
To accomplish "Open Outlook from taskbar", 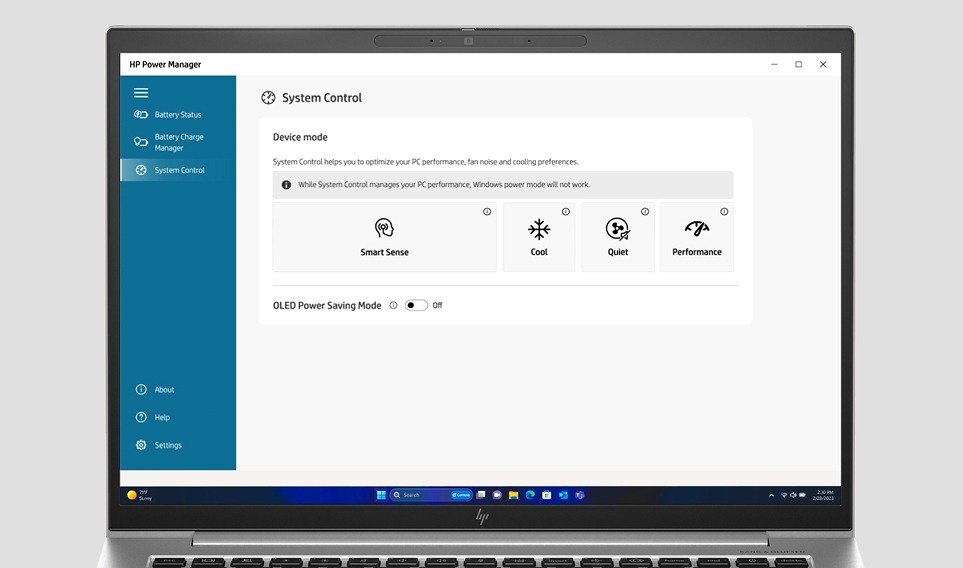I will 563,495.
